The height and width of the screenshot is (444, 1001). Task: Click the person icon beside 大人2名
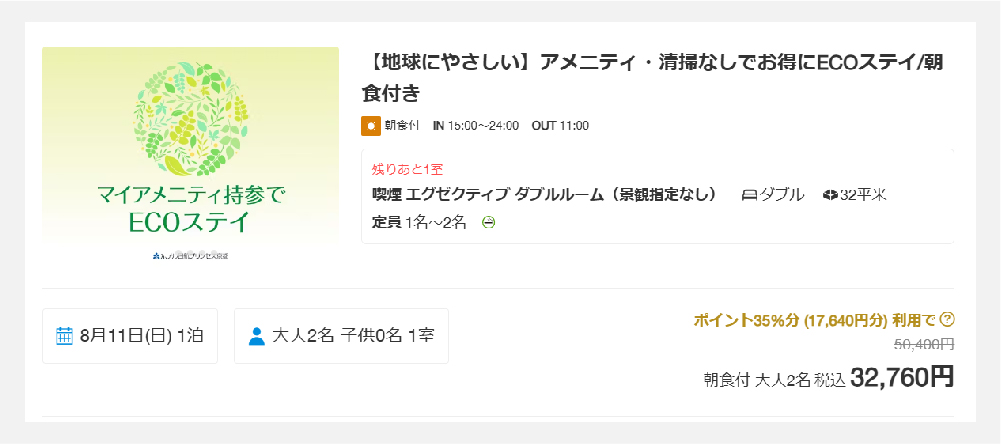click(x=257, y=335)
